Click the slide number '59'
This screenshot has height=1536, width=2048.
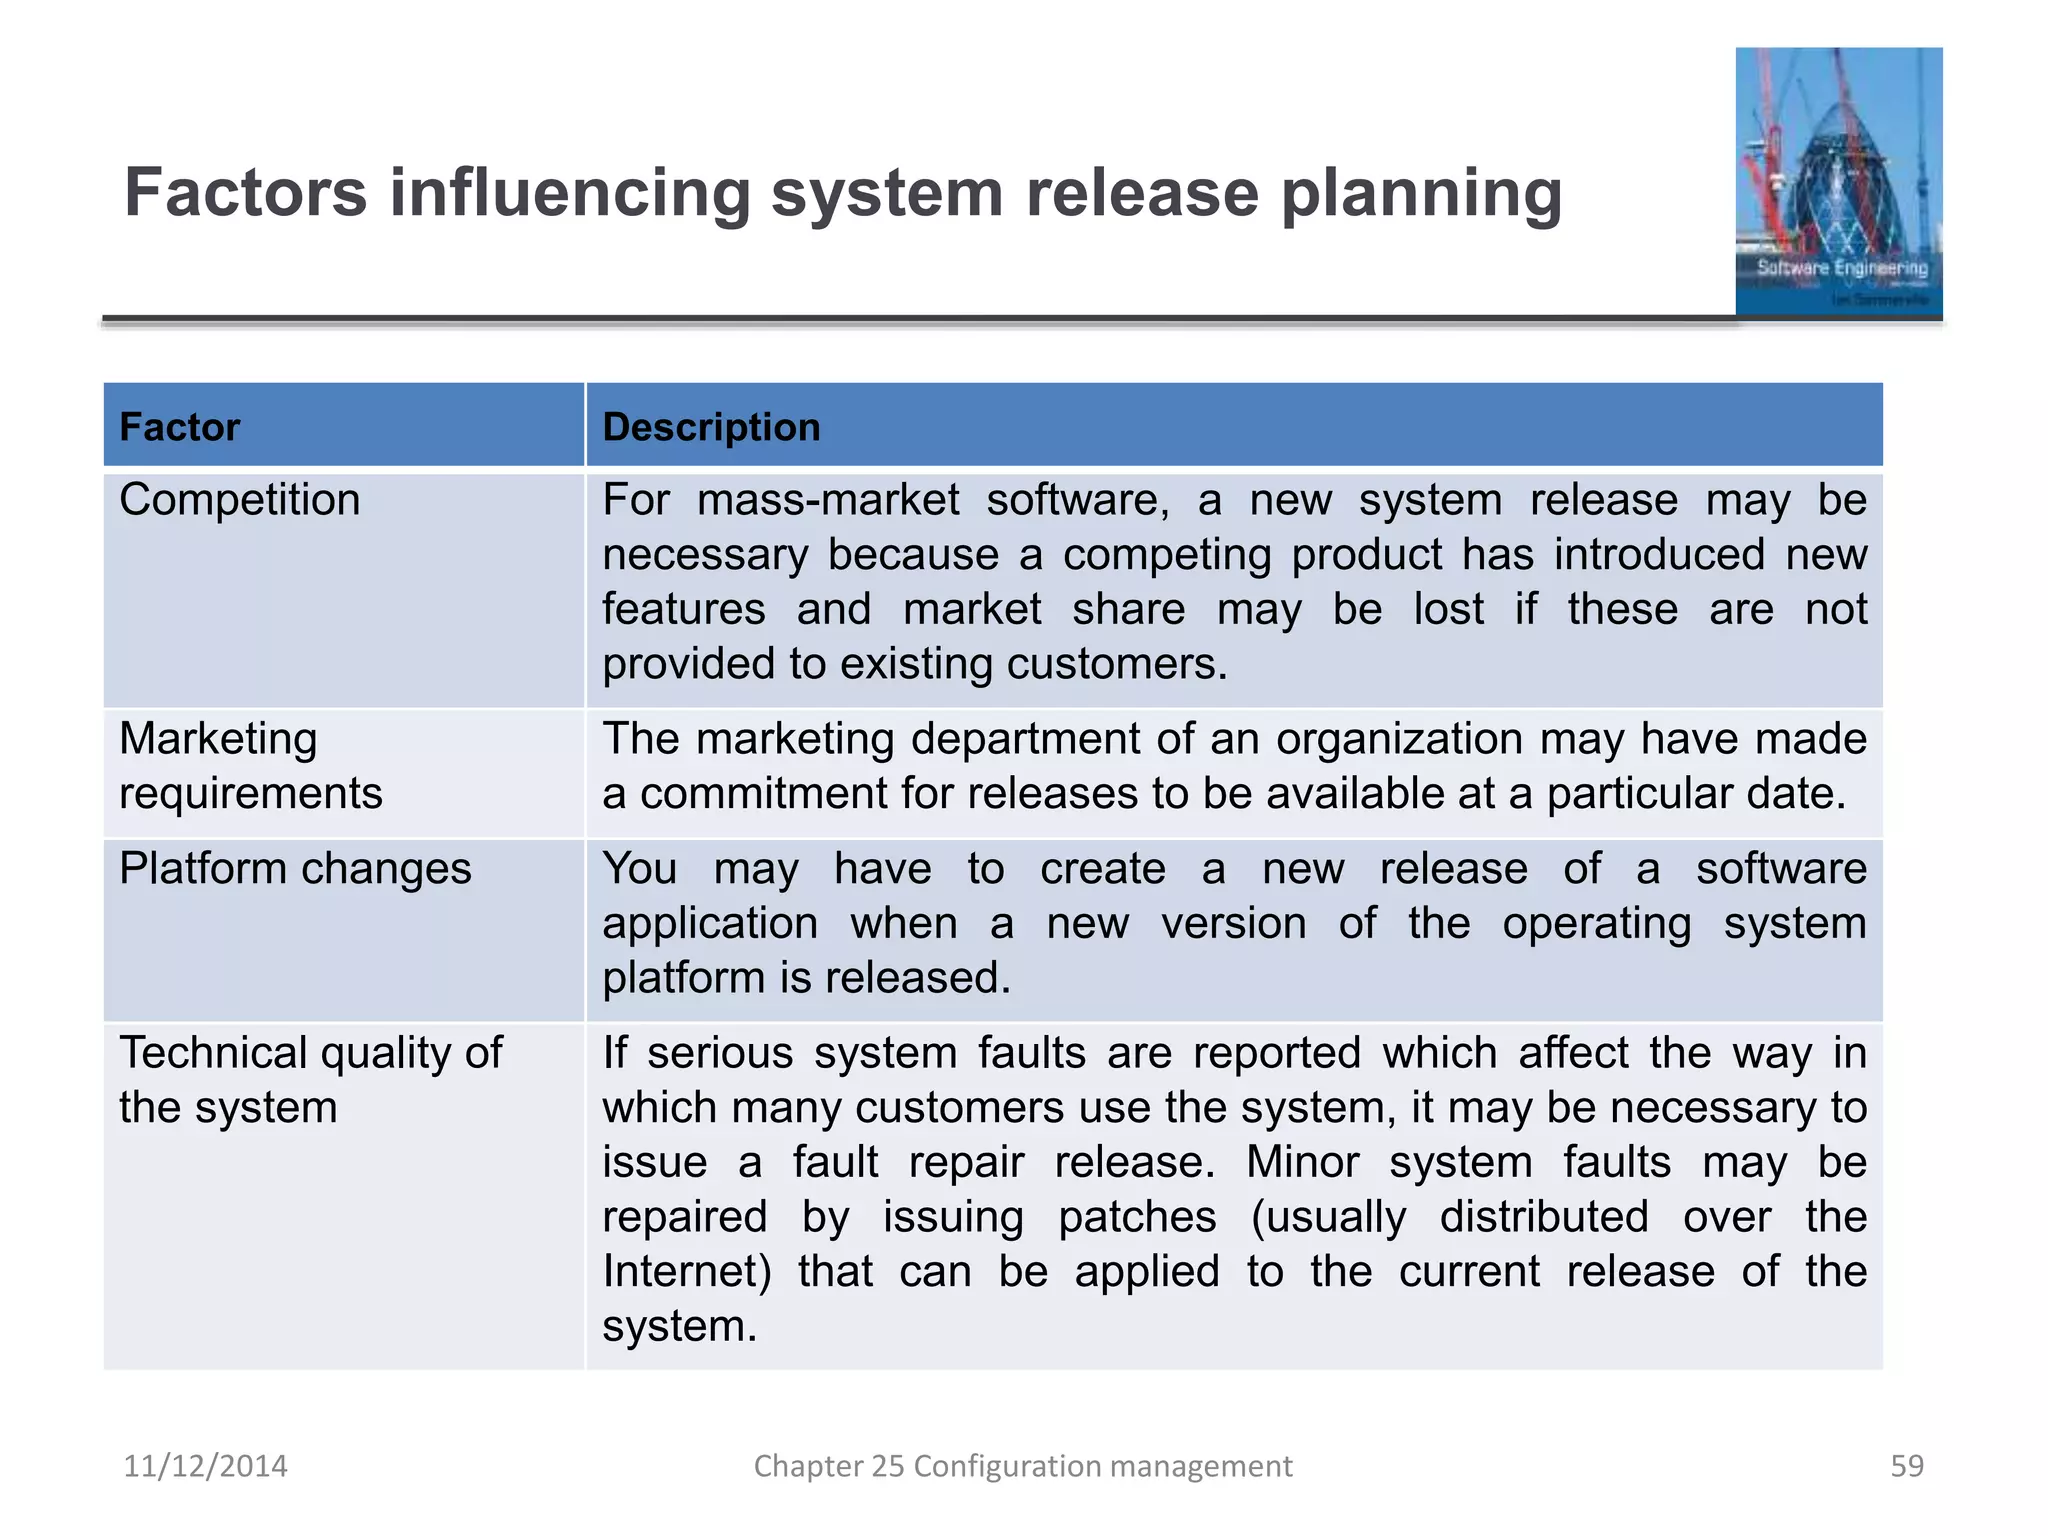(1907, 1466)
